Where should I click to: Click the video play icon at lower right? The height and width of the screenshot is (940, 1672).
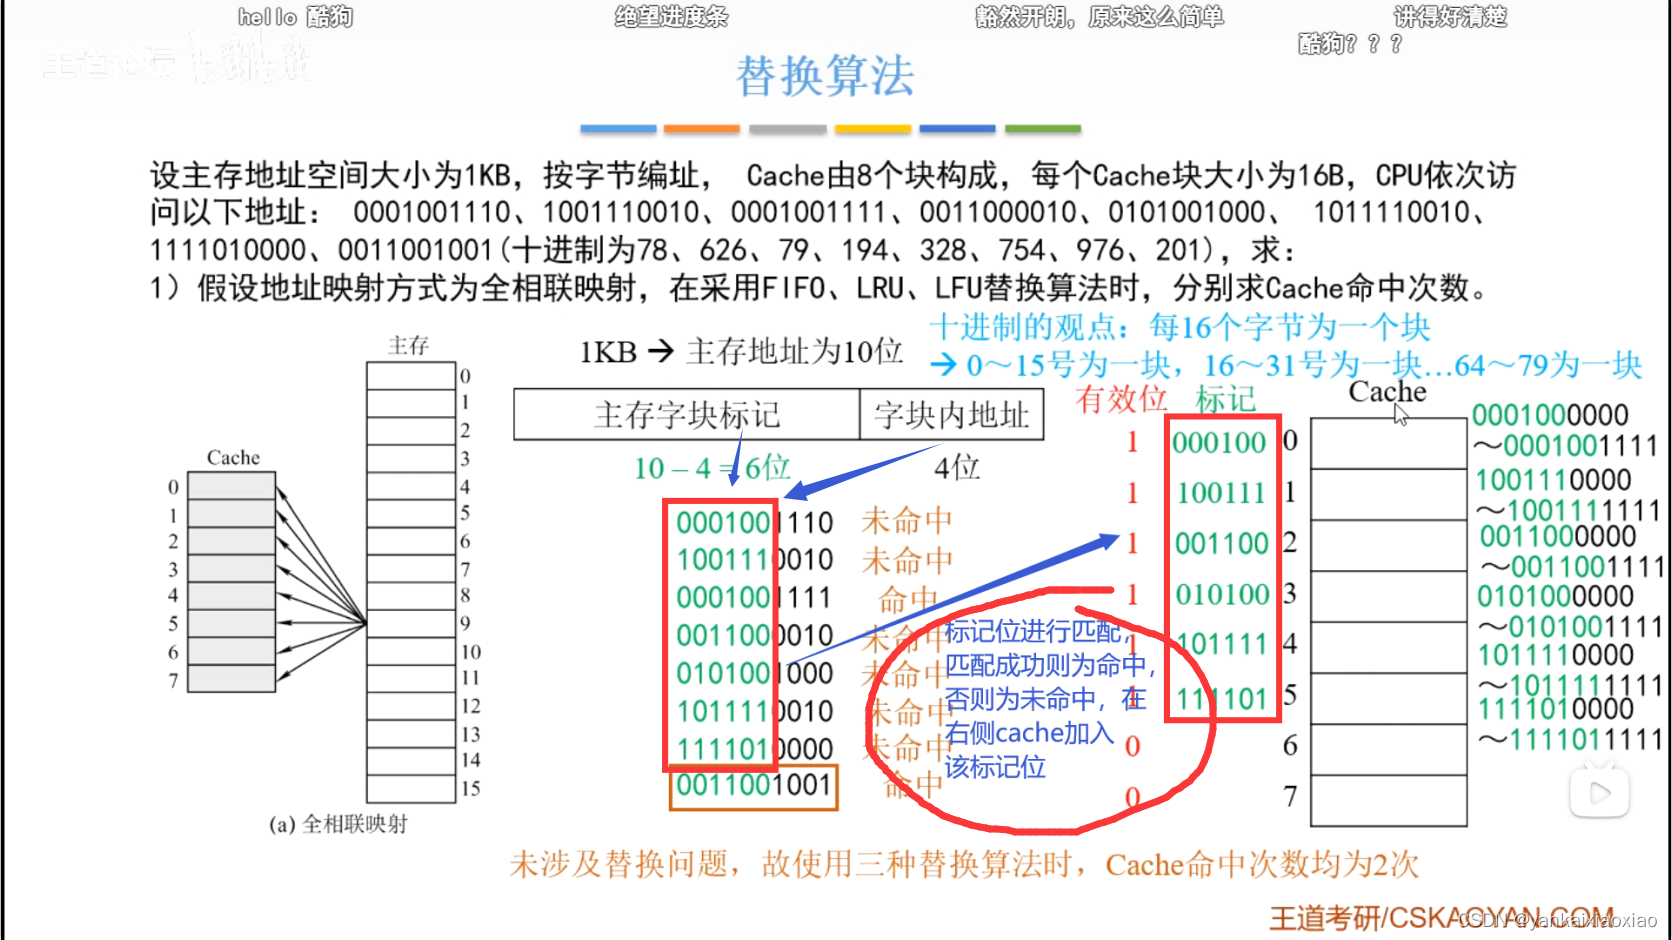(x=1599, y=793)
